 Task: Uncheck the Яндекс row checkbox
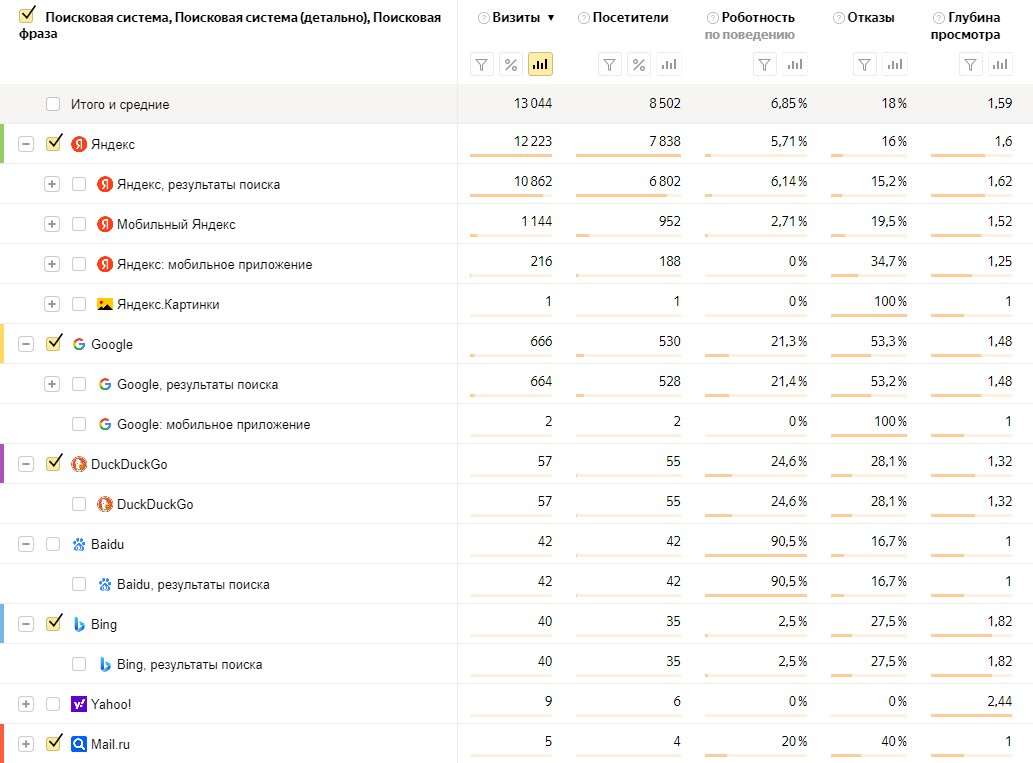[x=54, y=144]
